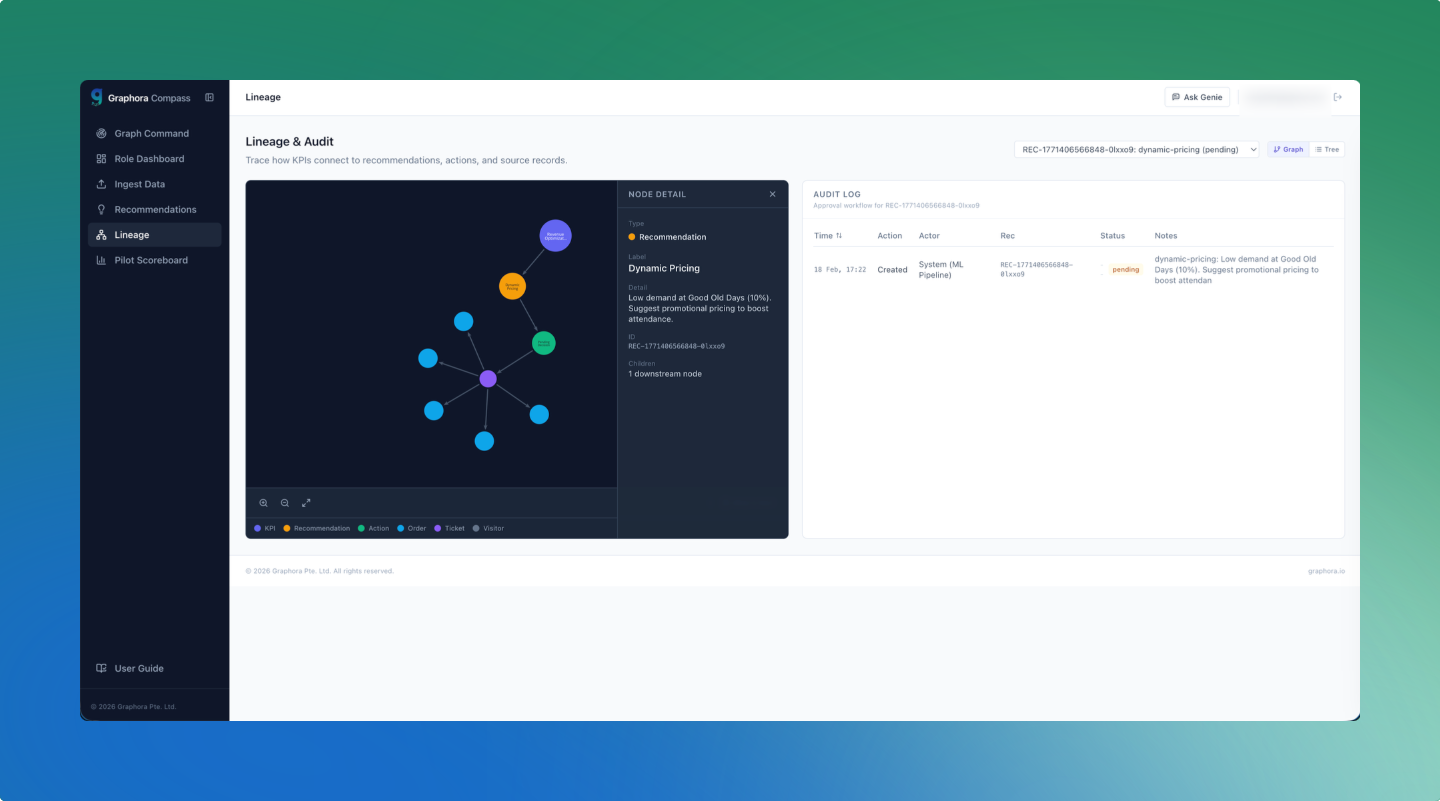This screenshot has width=1440, height=801.
Task: Select the green Action node
Action: click(x=543, y=343)
